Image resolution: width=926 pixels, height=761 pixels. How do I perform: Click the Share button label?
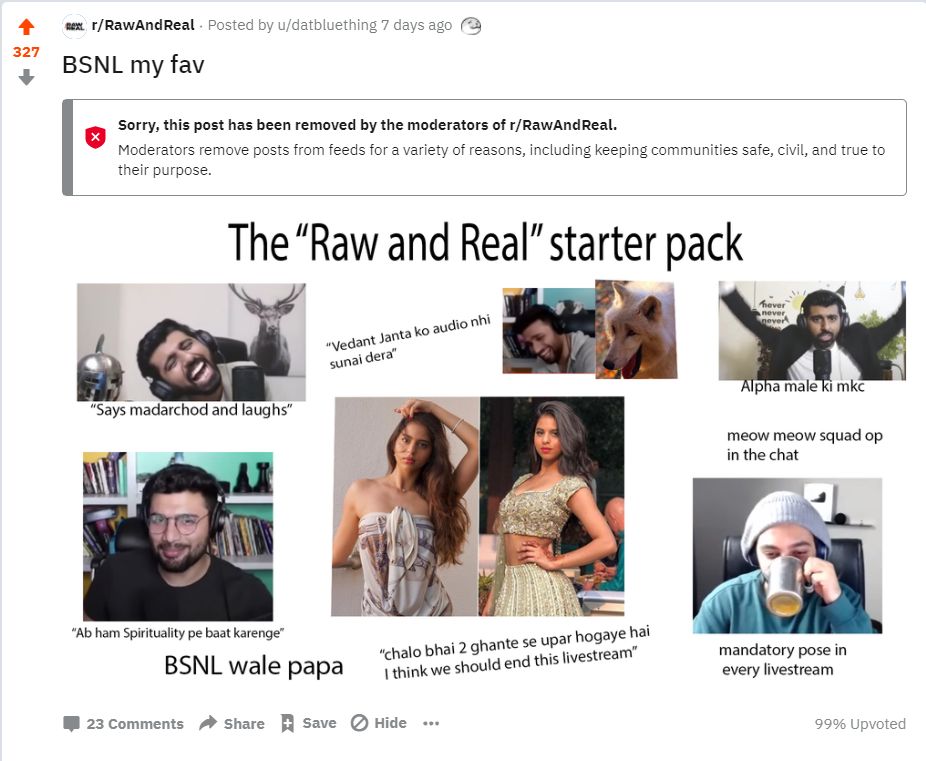(244, 724)
